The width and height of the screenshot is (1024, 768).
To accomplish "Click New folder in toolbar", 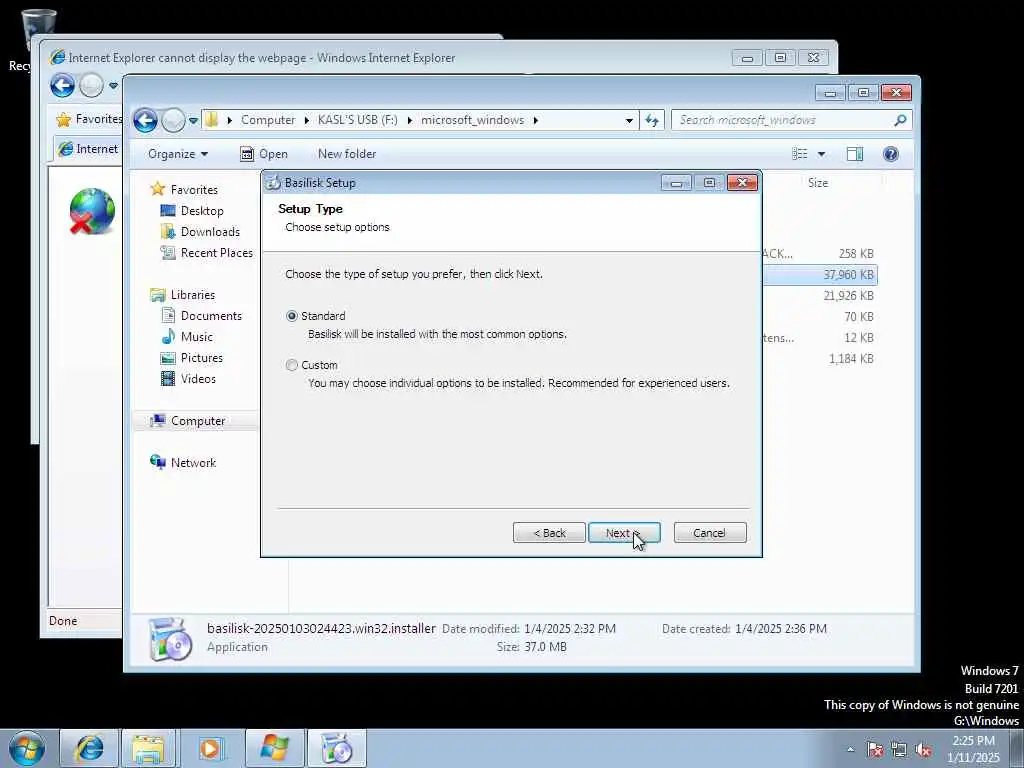I will pos(347,154).
